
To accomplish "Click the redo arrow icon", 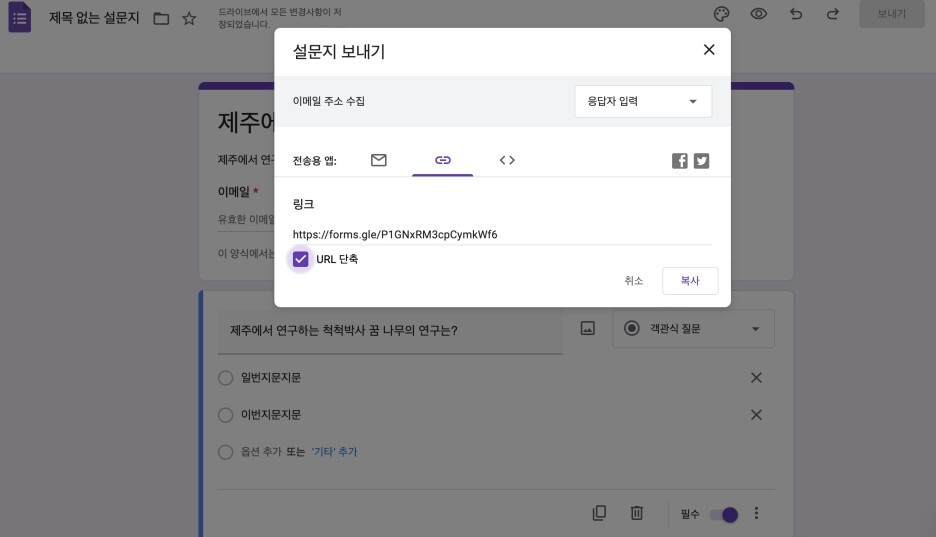I will pyautogui.click(x=833, y=14).
